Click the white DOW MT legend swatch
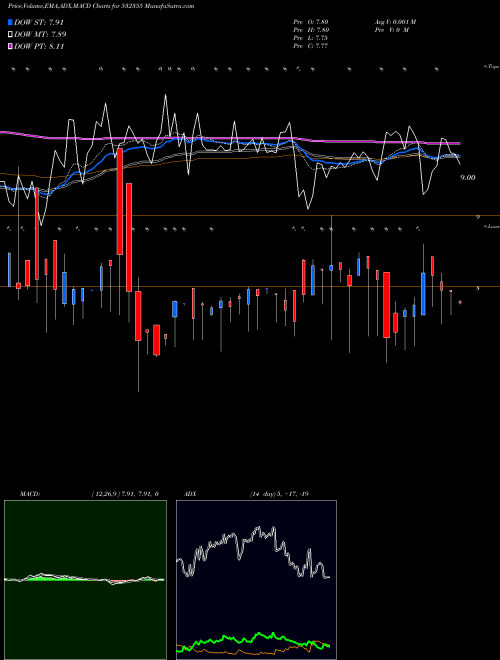Viewport: 500px width, 660px height. [11, 35]
